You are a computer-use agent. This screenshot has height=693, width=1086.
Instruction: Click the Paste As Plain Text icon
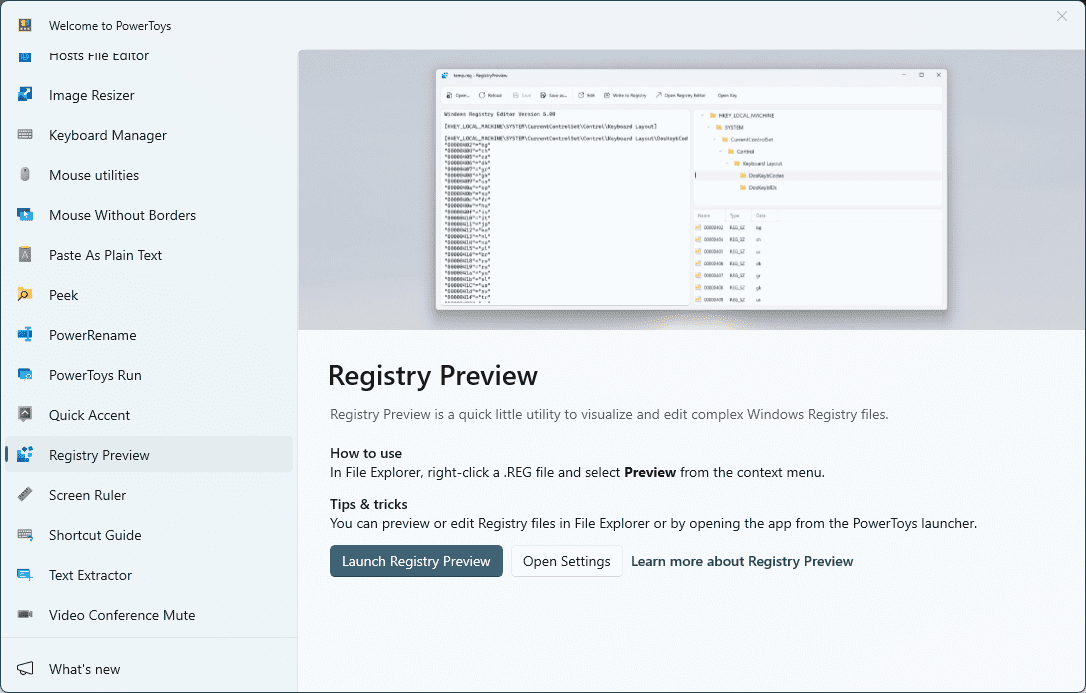[25, 254]
